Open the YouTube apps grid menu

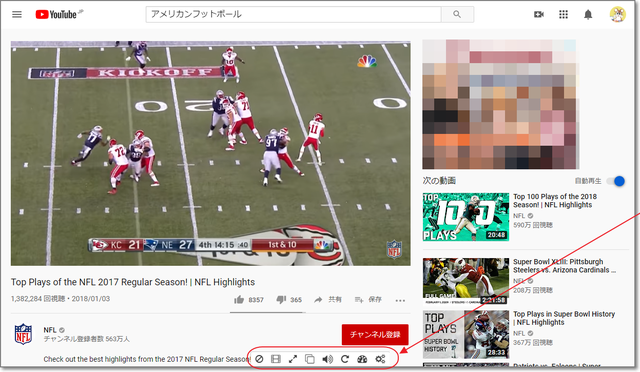[x=563, y=15]
